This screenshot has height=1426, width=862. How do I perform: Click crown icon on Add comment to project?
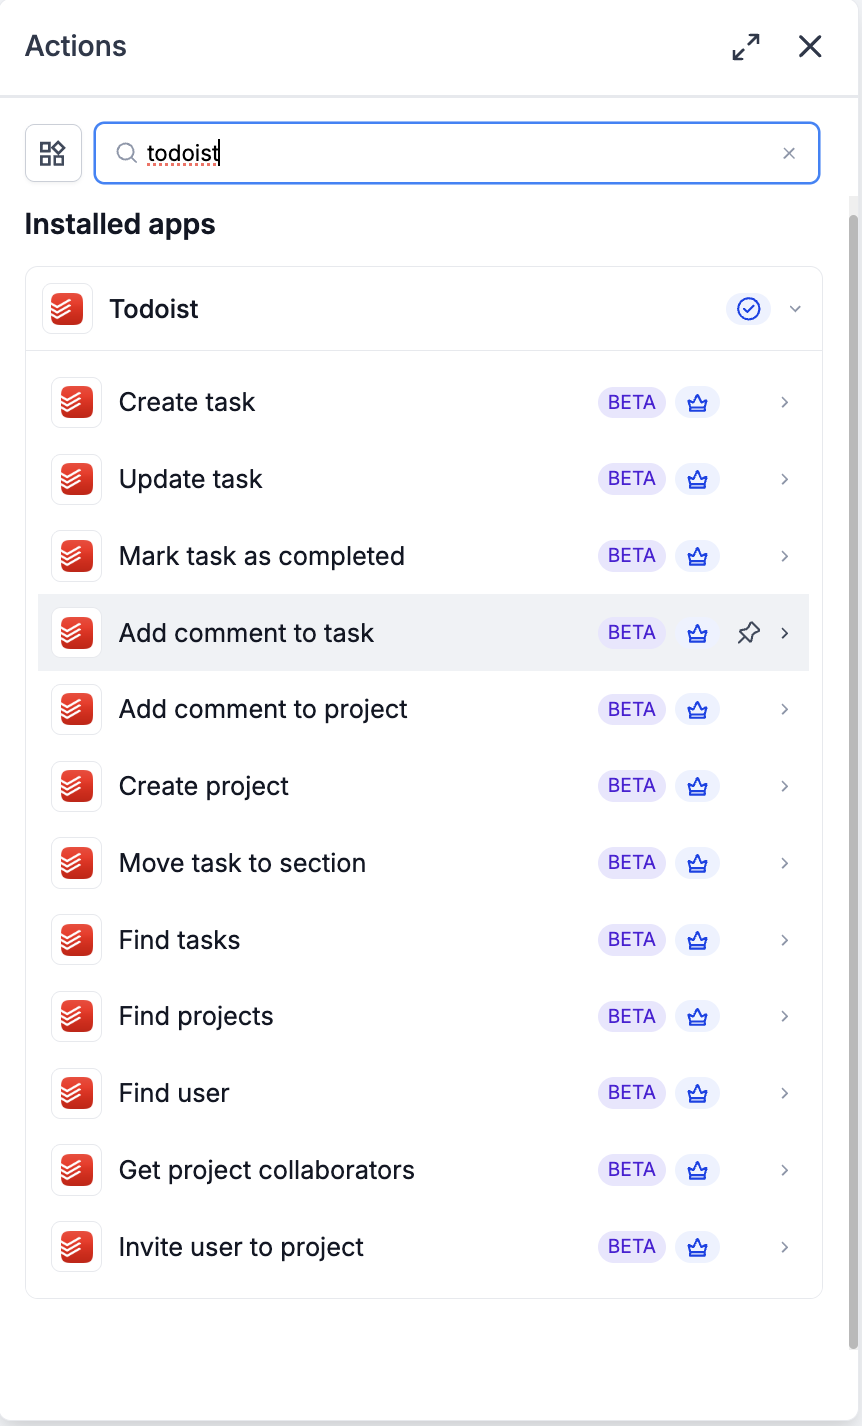[698, 709]
